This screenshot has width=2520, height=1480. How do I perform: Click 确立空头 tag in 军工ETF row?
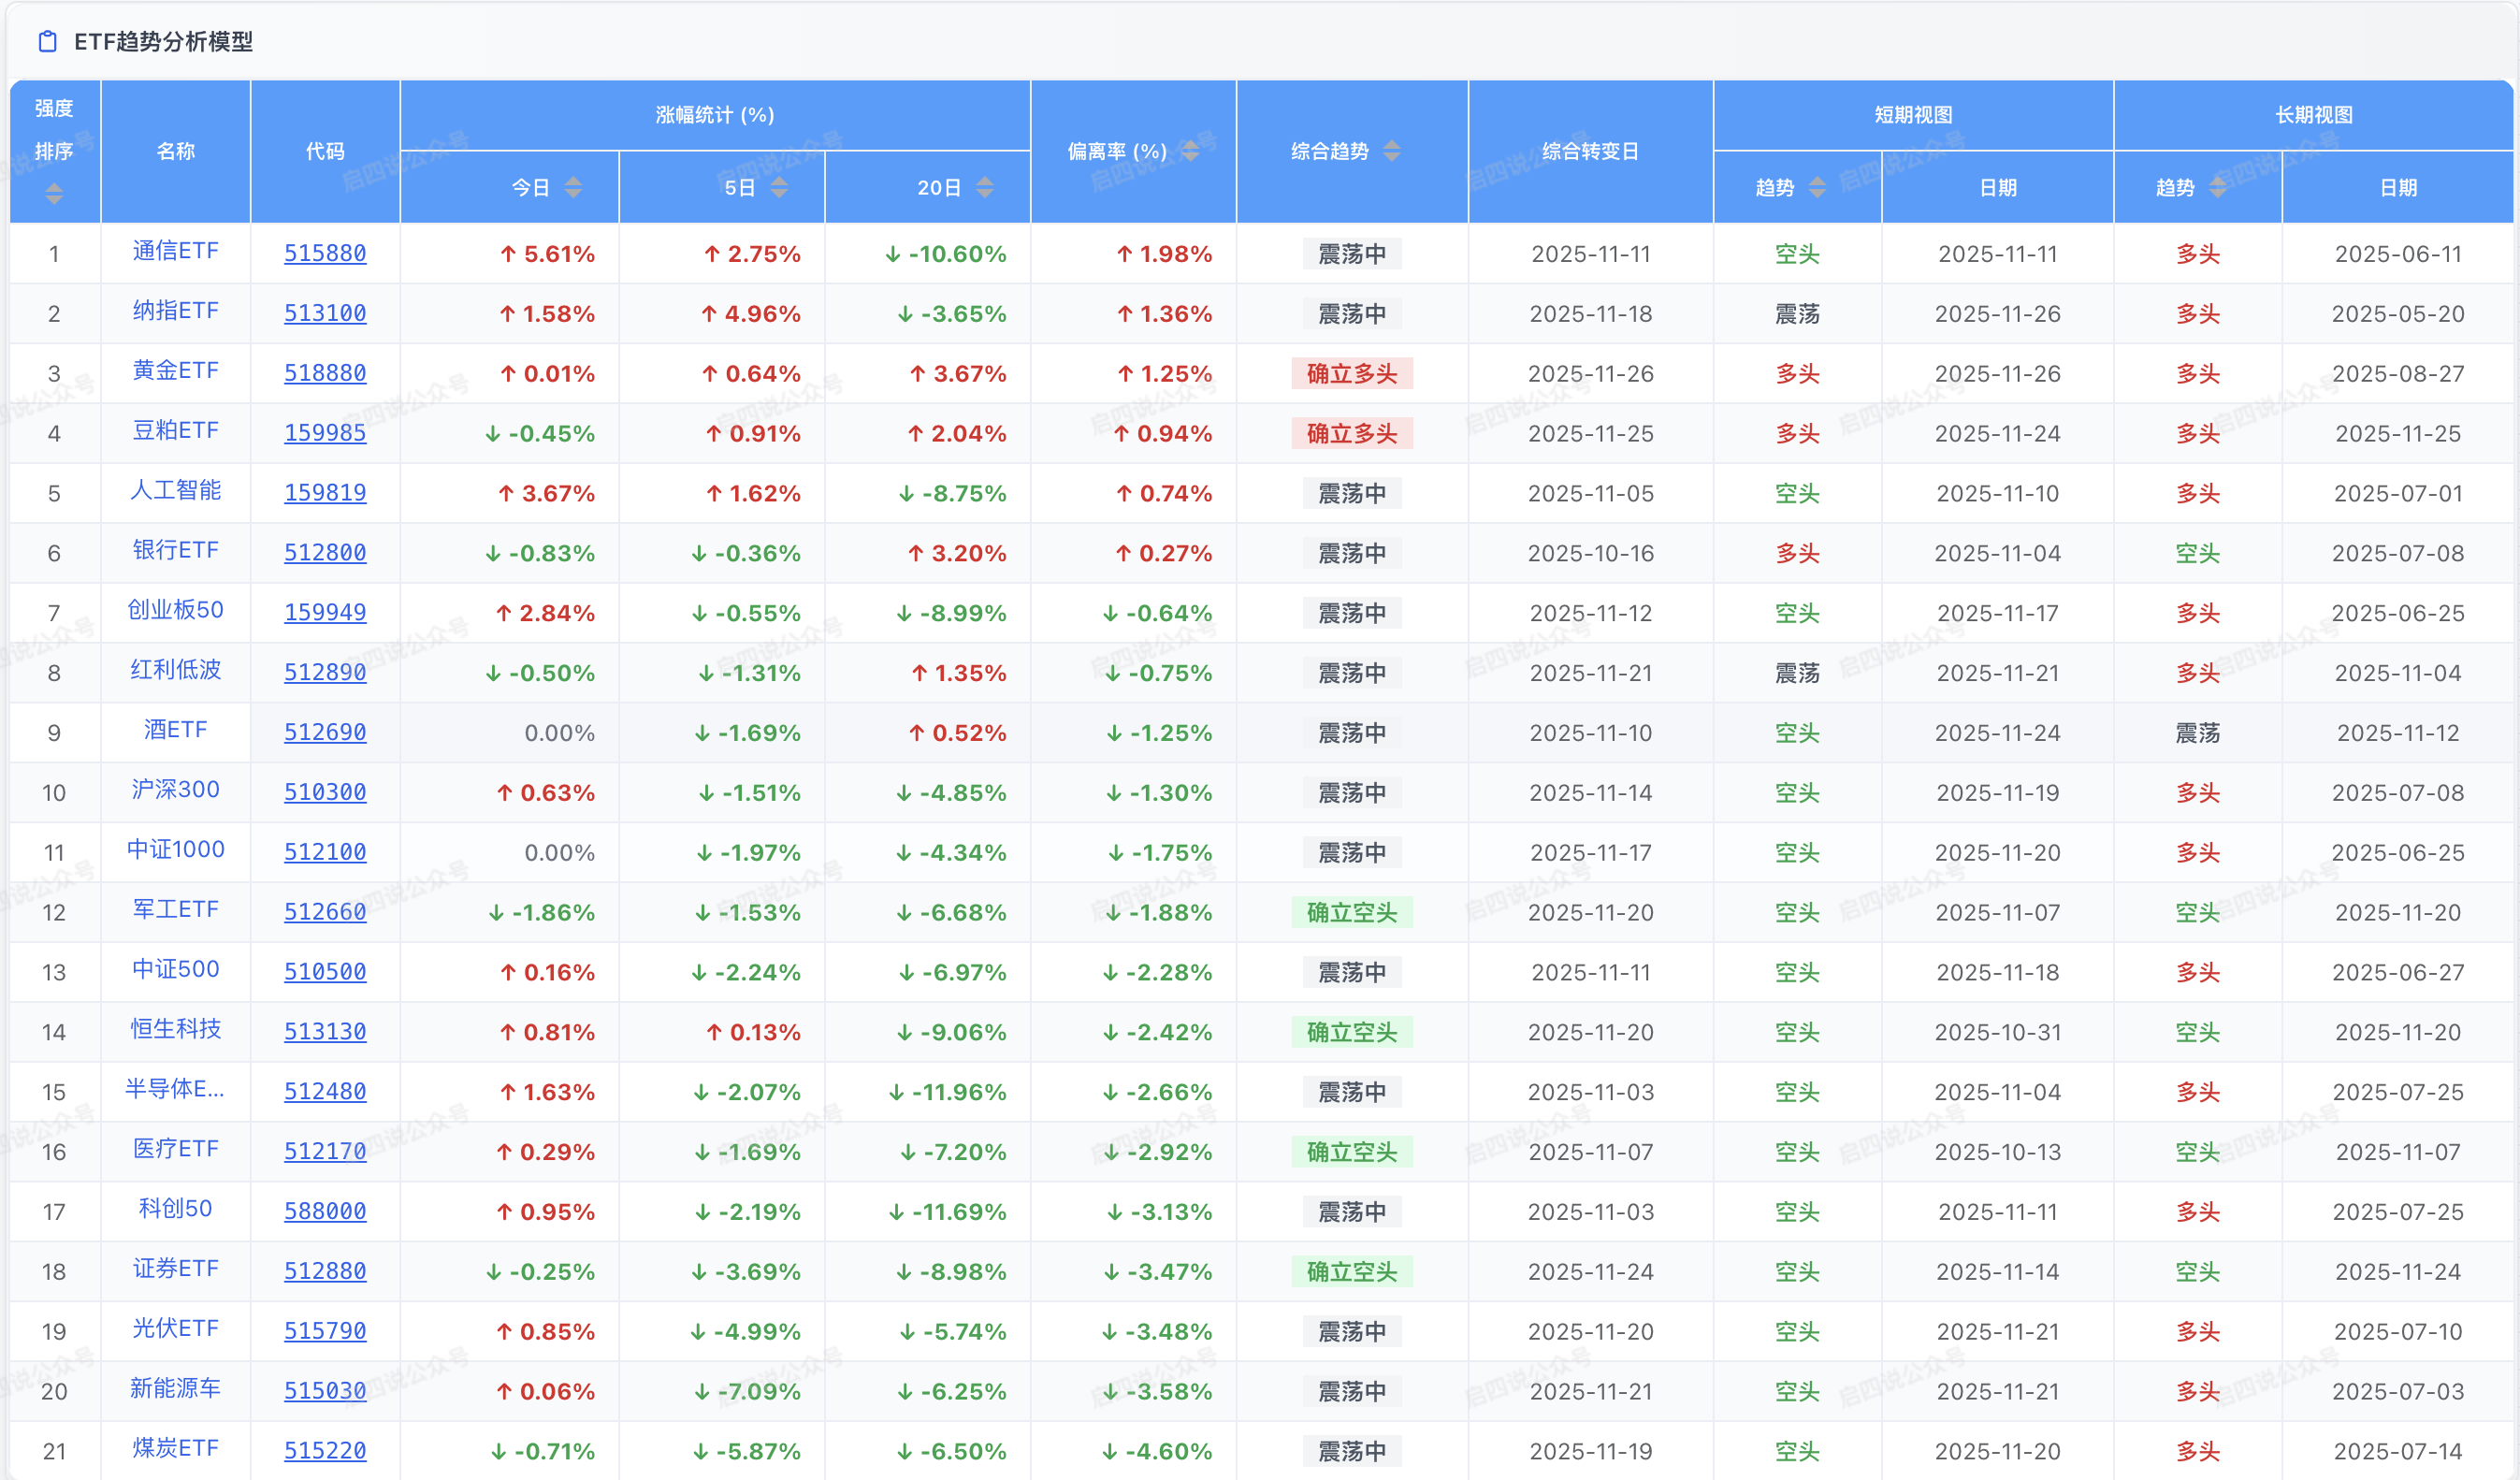pos(1351,912)
